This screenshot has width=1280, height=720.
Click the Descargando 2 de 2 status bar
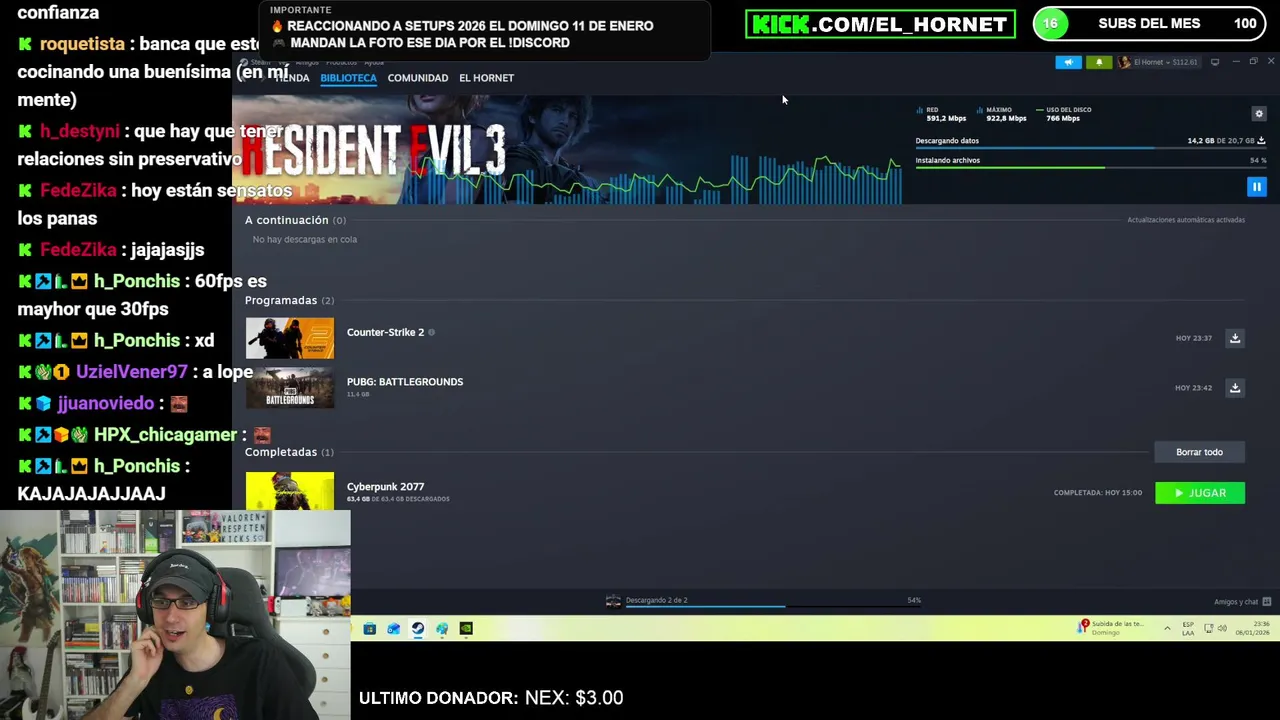click(x=763, y=601)
